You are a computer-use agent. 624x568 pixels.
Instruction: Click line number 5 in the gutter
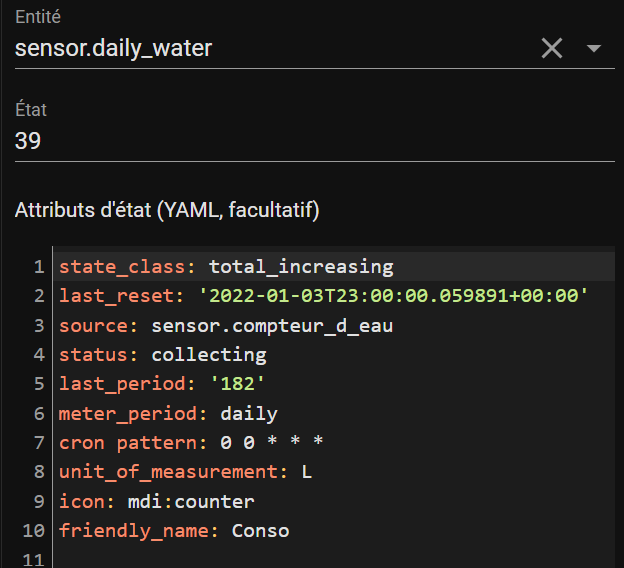39,384
